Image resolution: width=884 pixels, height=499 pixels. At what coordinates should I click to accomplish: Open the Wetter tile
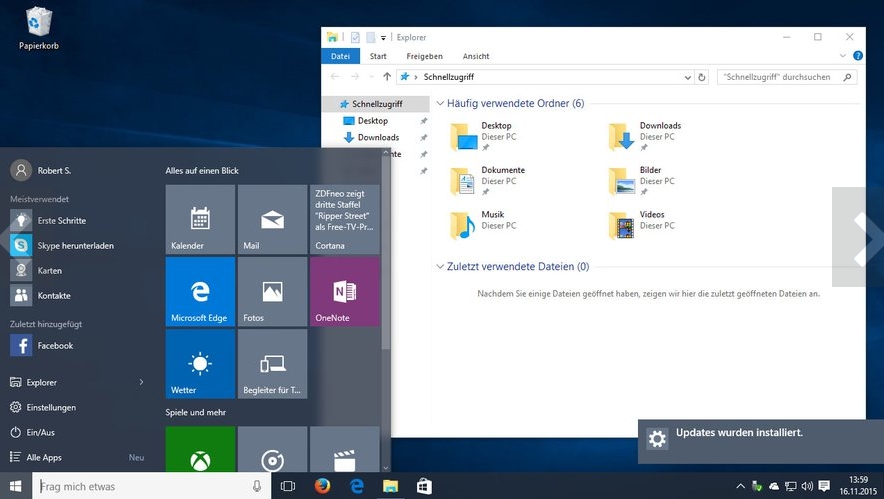tap(200, 364)
